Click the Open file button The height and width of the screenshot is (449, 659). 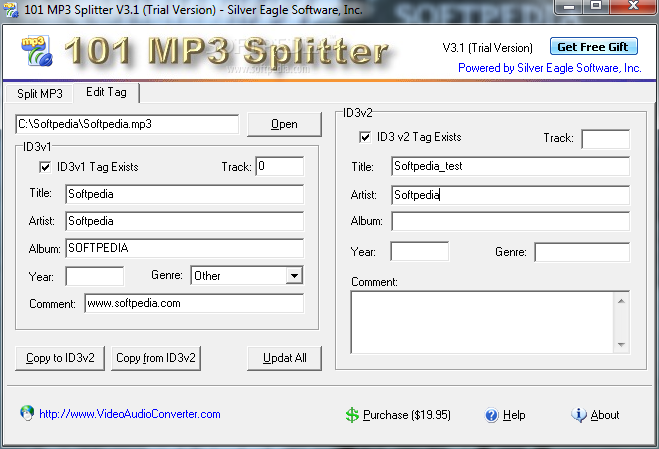(284, 124)
